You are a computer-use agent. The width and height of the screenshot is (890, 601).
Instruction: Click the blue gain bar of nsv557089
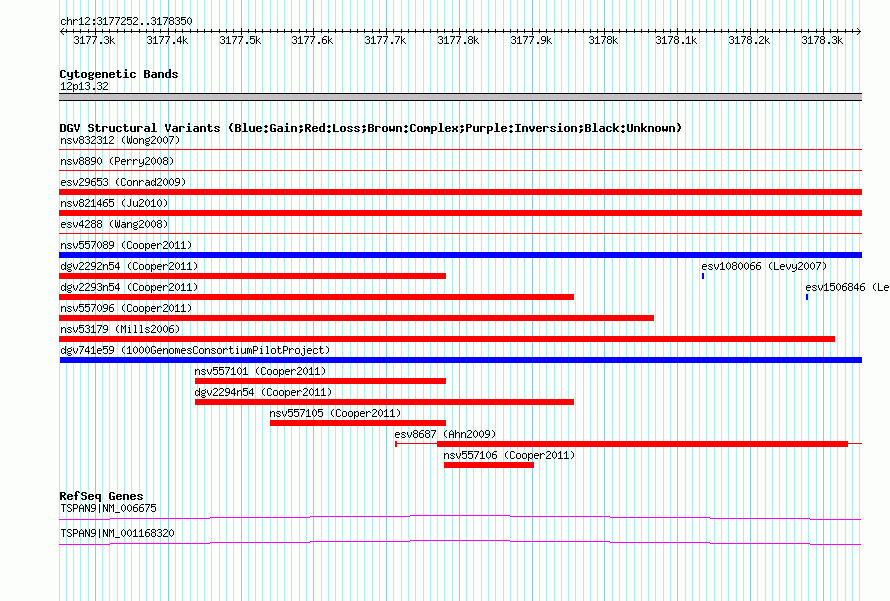pyautogui.click(x=460, y=255)
